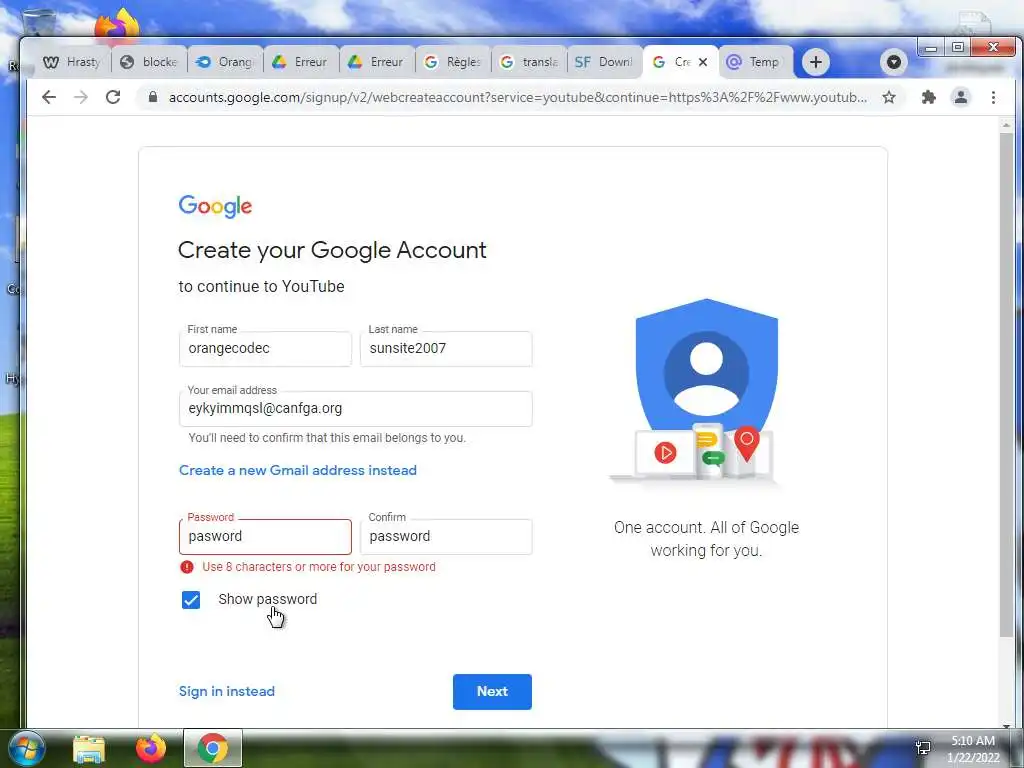This screenshot has height=768, width=1024.
Task: Click 'to continue to YouTube' text
Action: point(261,287)
